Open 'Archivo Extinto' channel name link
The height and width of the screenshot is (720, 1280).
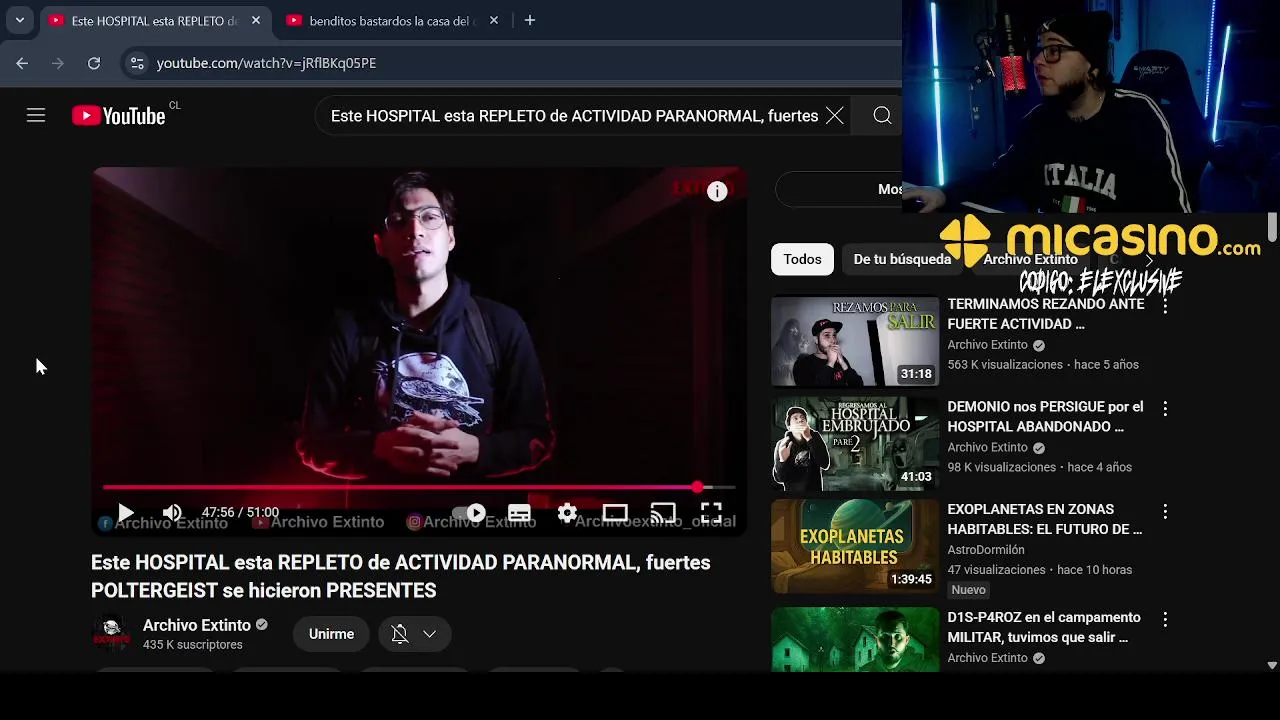[197, 625]
